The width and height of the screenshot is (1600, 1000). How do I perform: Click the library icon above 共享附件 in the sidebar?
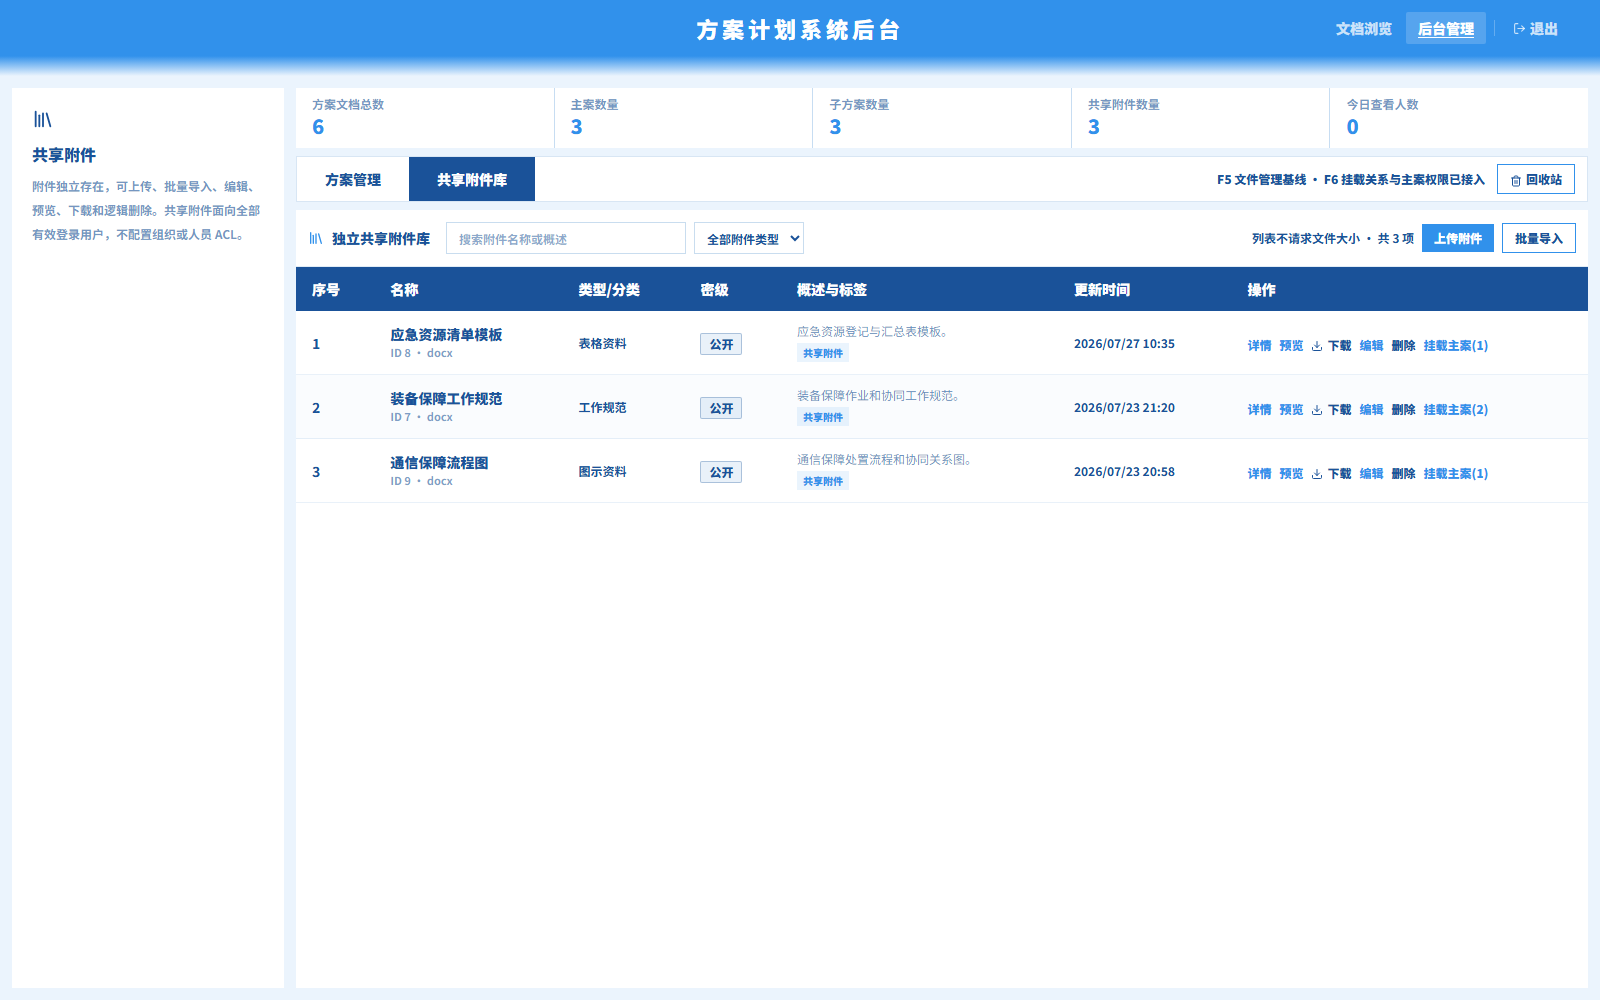[x=42, y=119]
